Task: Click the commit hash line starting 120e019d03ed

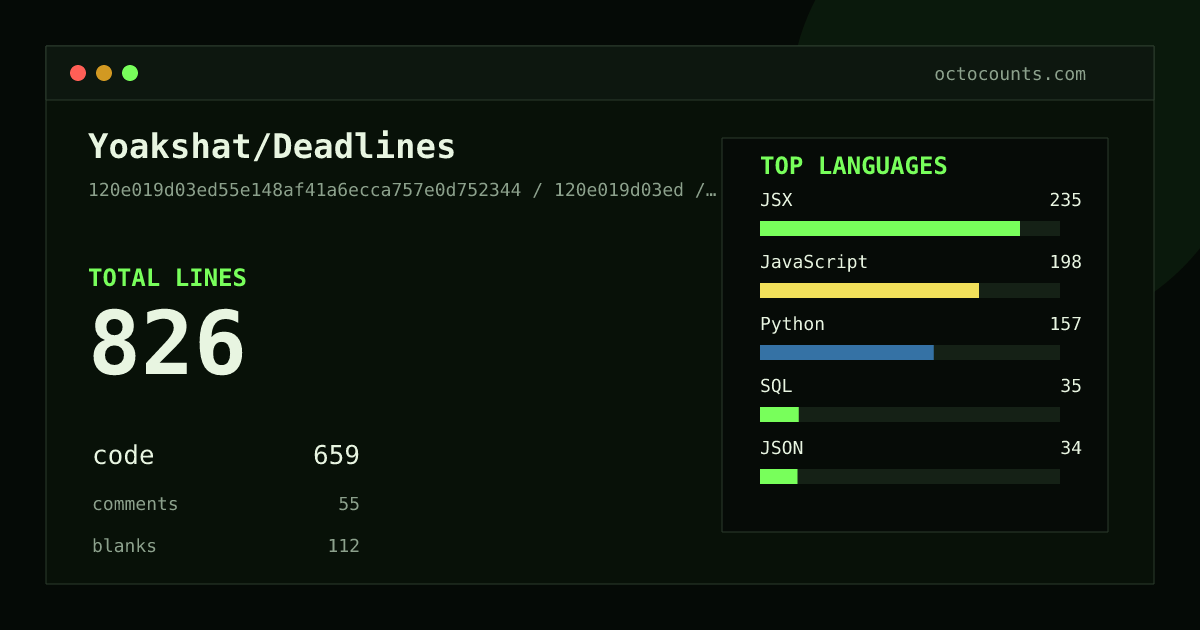Action: click(x=402, y=190)
